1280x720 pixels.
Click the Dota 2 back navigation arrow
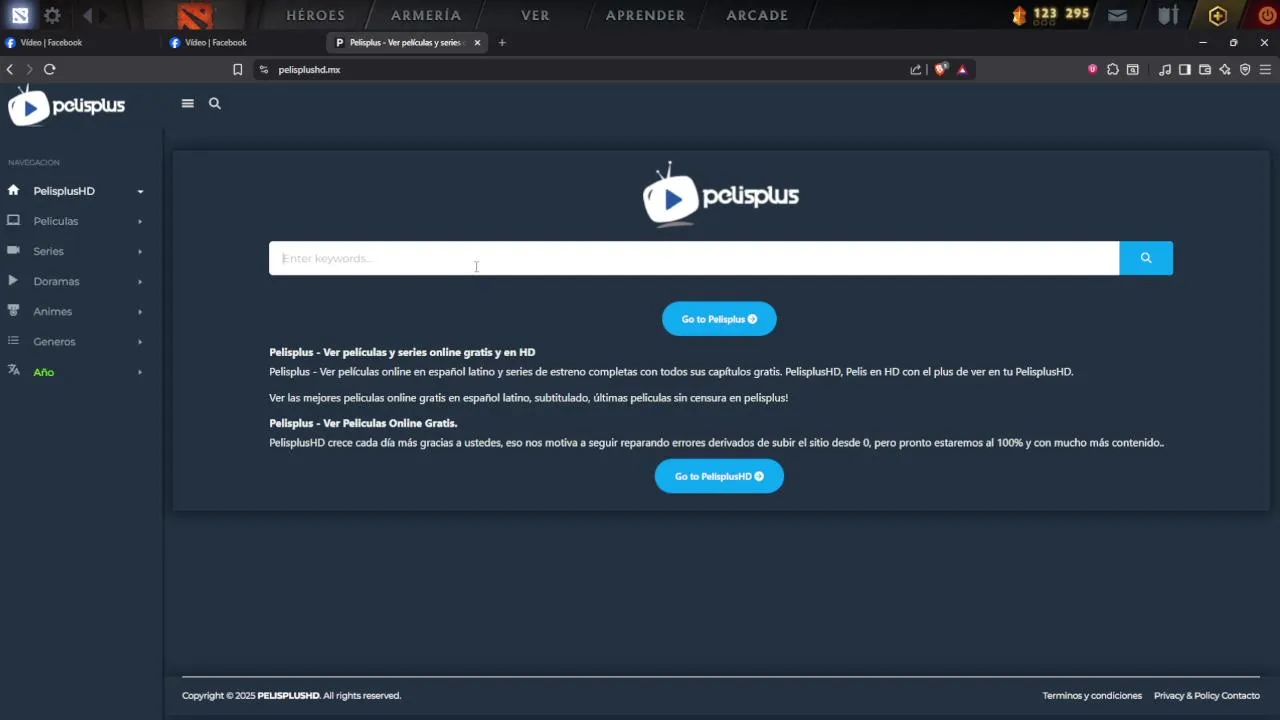pyautogui.click(x=88, y=15)
